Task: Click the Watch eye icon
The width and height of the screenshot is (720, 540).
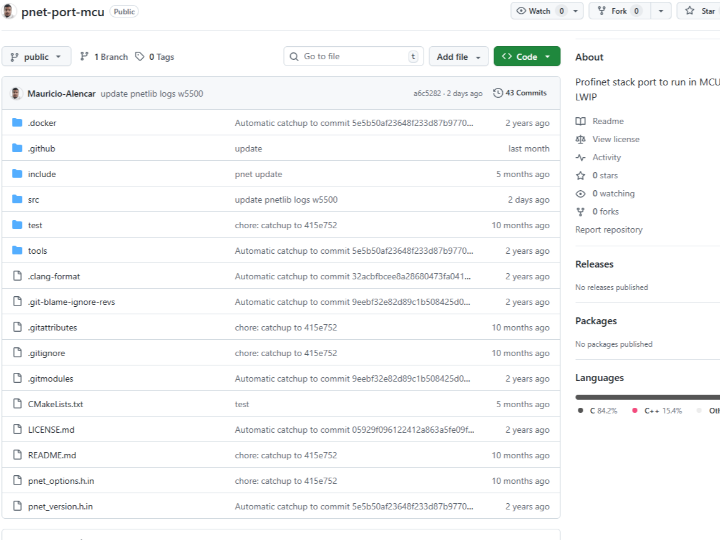Action: click(521, 11)
